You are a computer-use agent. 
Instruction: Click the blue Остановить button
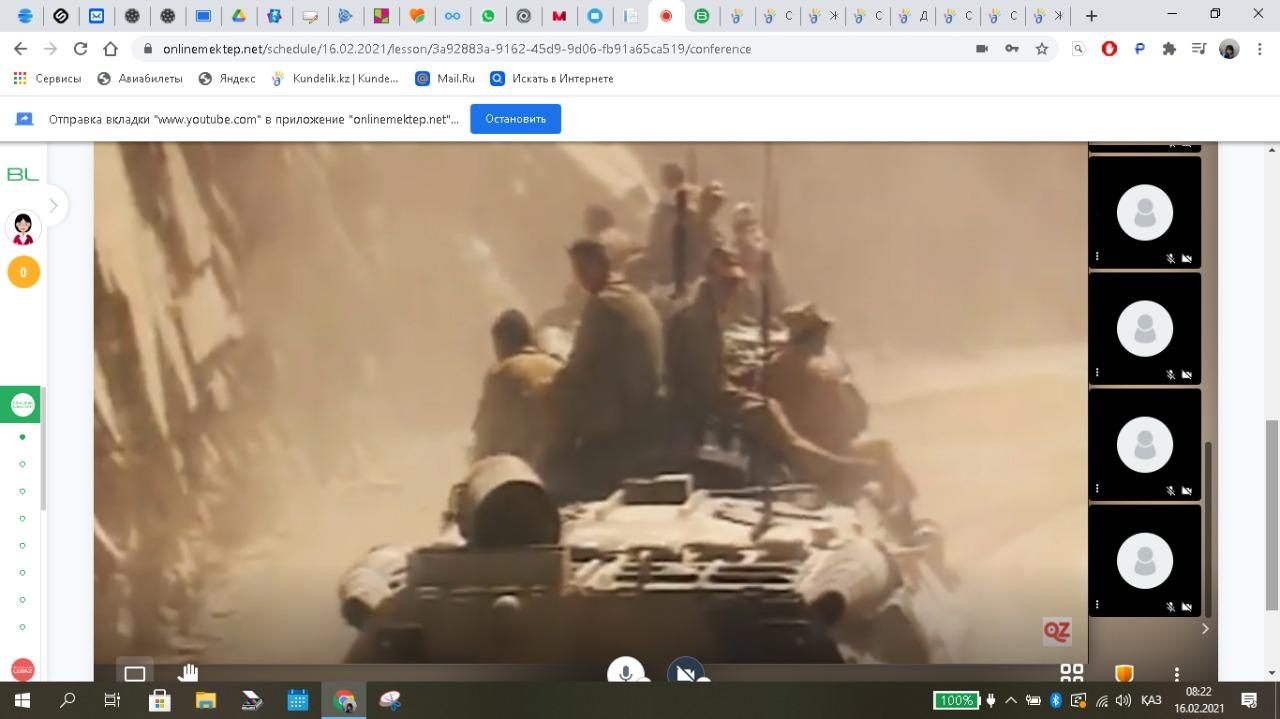pos(515,118)
